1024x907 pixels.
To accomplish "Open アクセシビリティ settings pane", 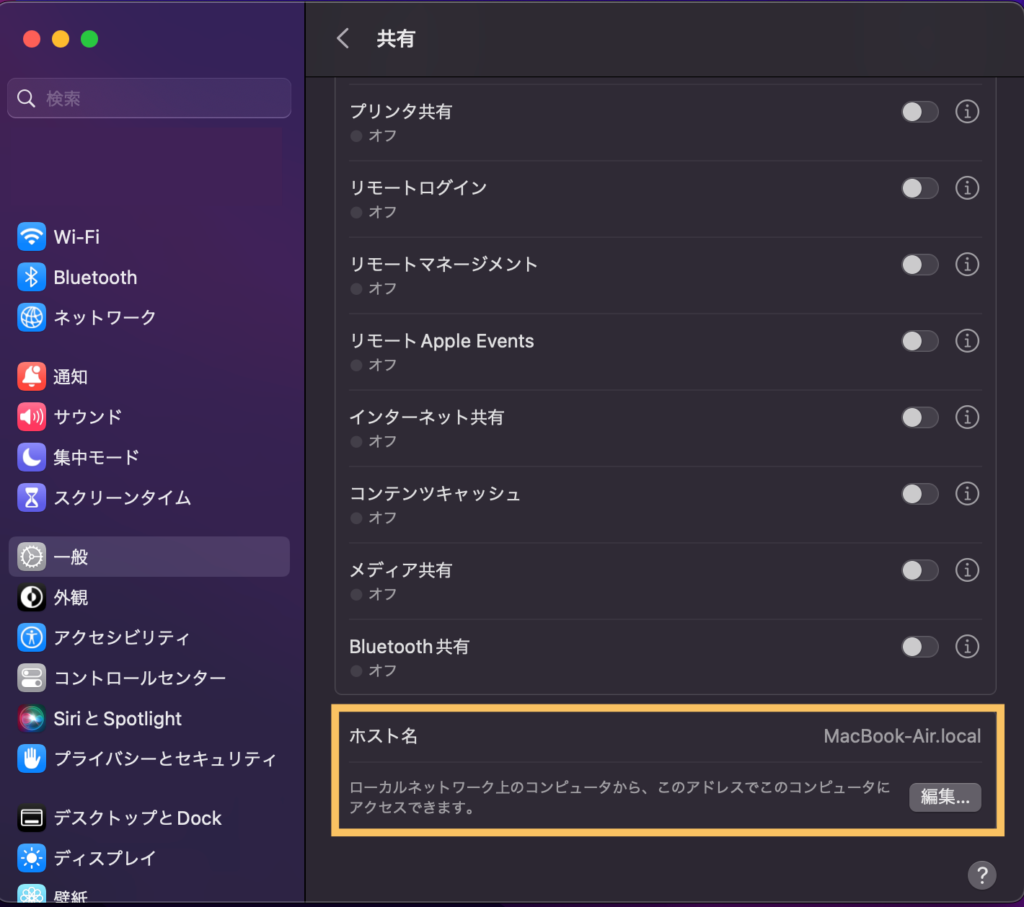I will pyautogui.click(x=149, y=637).
